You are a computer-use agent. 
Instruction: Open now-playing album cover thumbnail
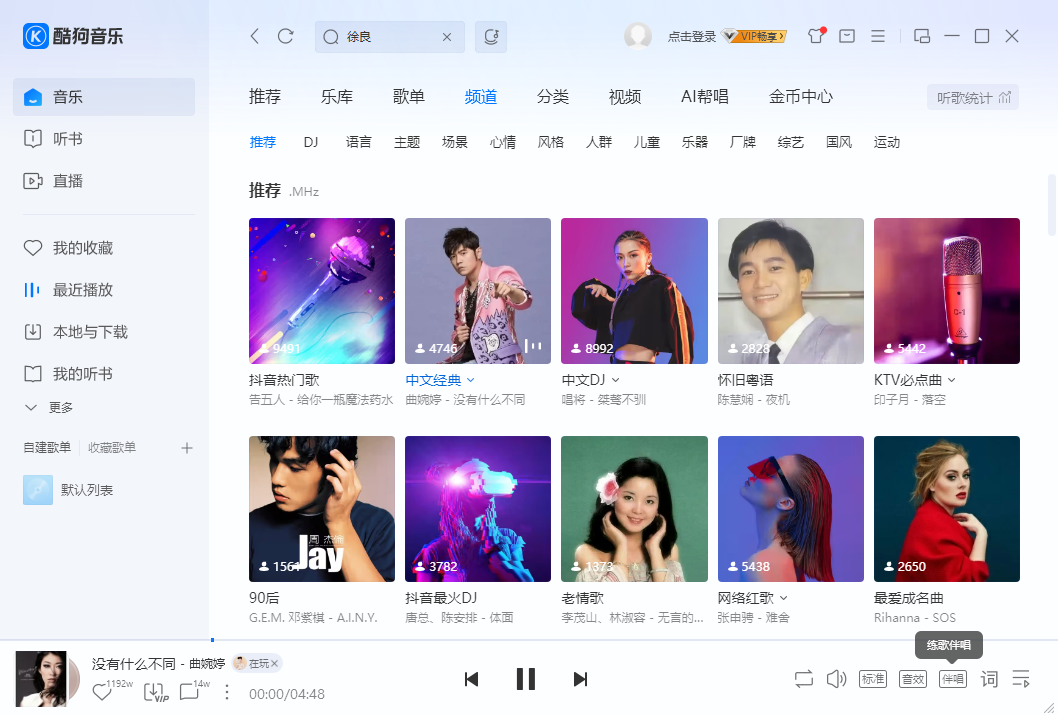pyautogui.click(x=41, y=679)
